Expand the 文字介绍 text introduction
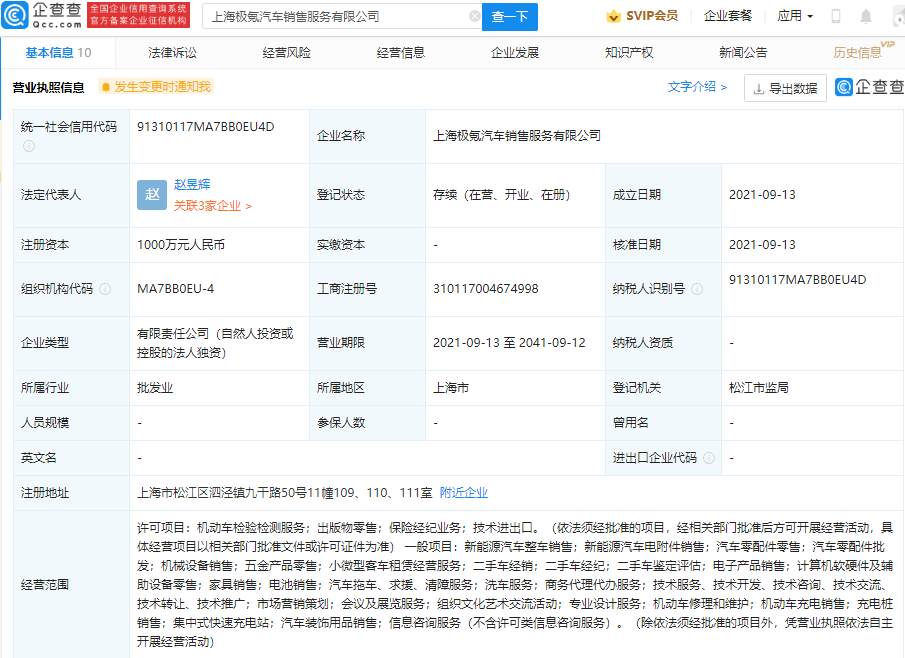The width and height of the screenshot is (905, 658). (x=697, y=87)
